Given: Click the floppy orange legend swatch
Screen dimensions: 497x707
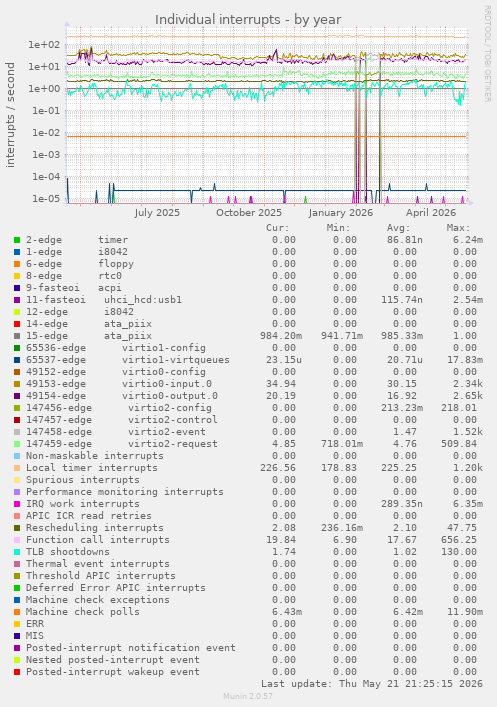Looking at the screenshot, I should click(17, 264).
